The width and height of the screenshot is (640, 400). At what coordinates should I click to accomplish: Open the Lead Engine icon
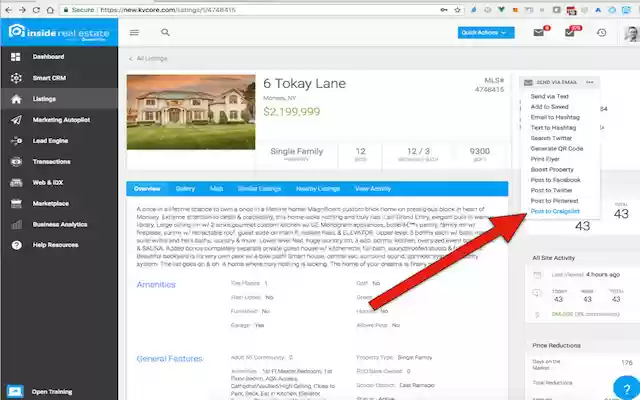click(x=16, y=141)
